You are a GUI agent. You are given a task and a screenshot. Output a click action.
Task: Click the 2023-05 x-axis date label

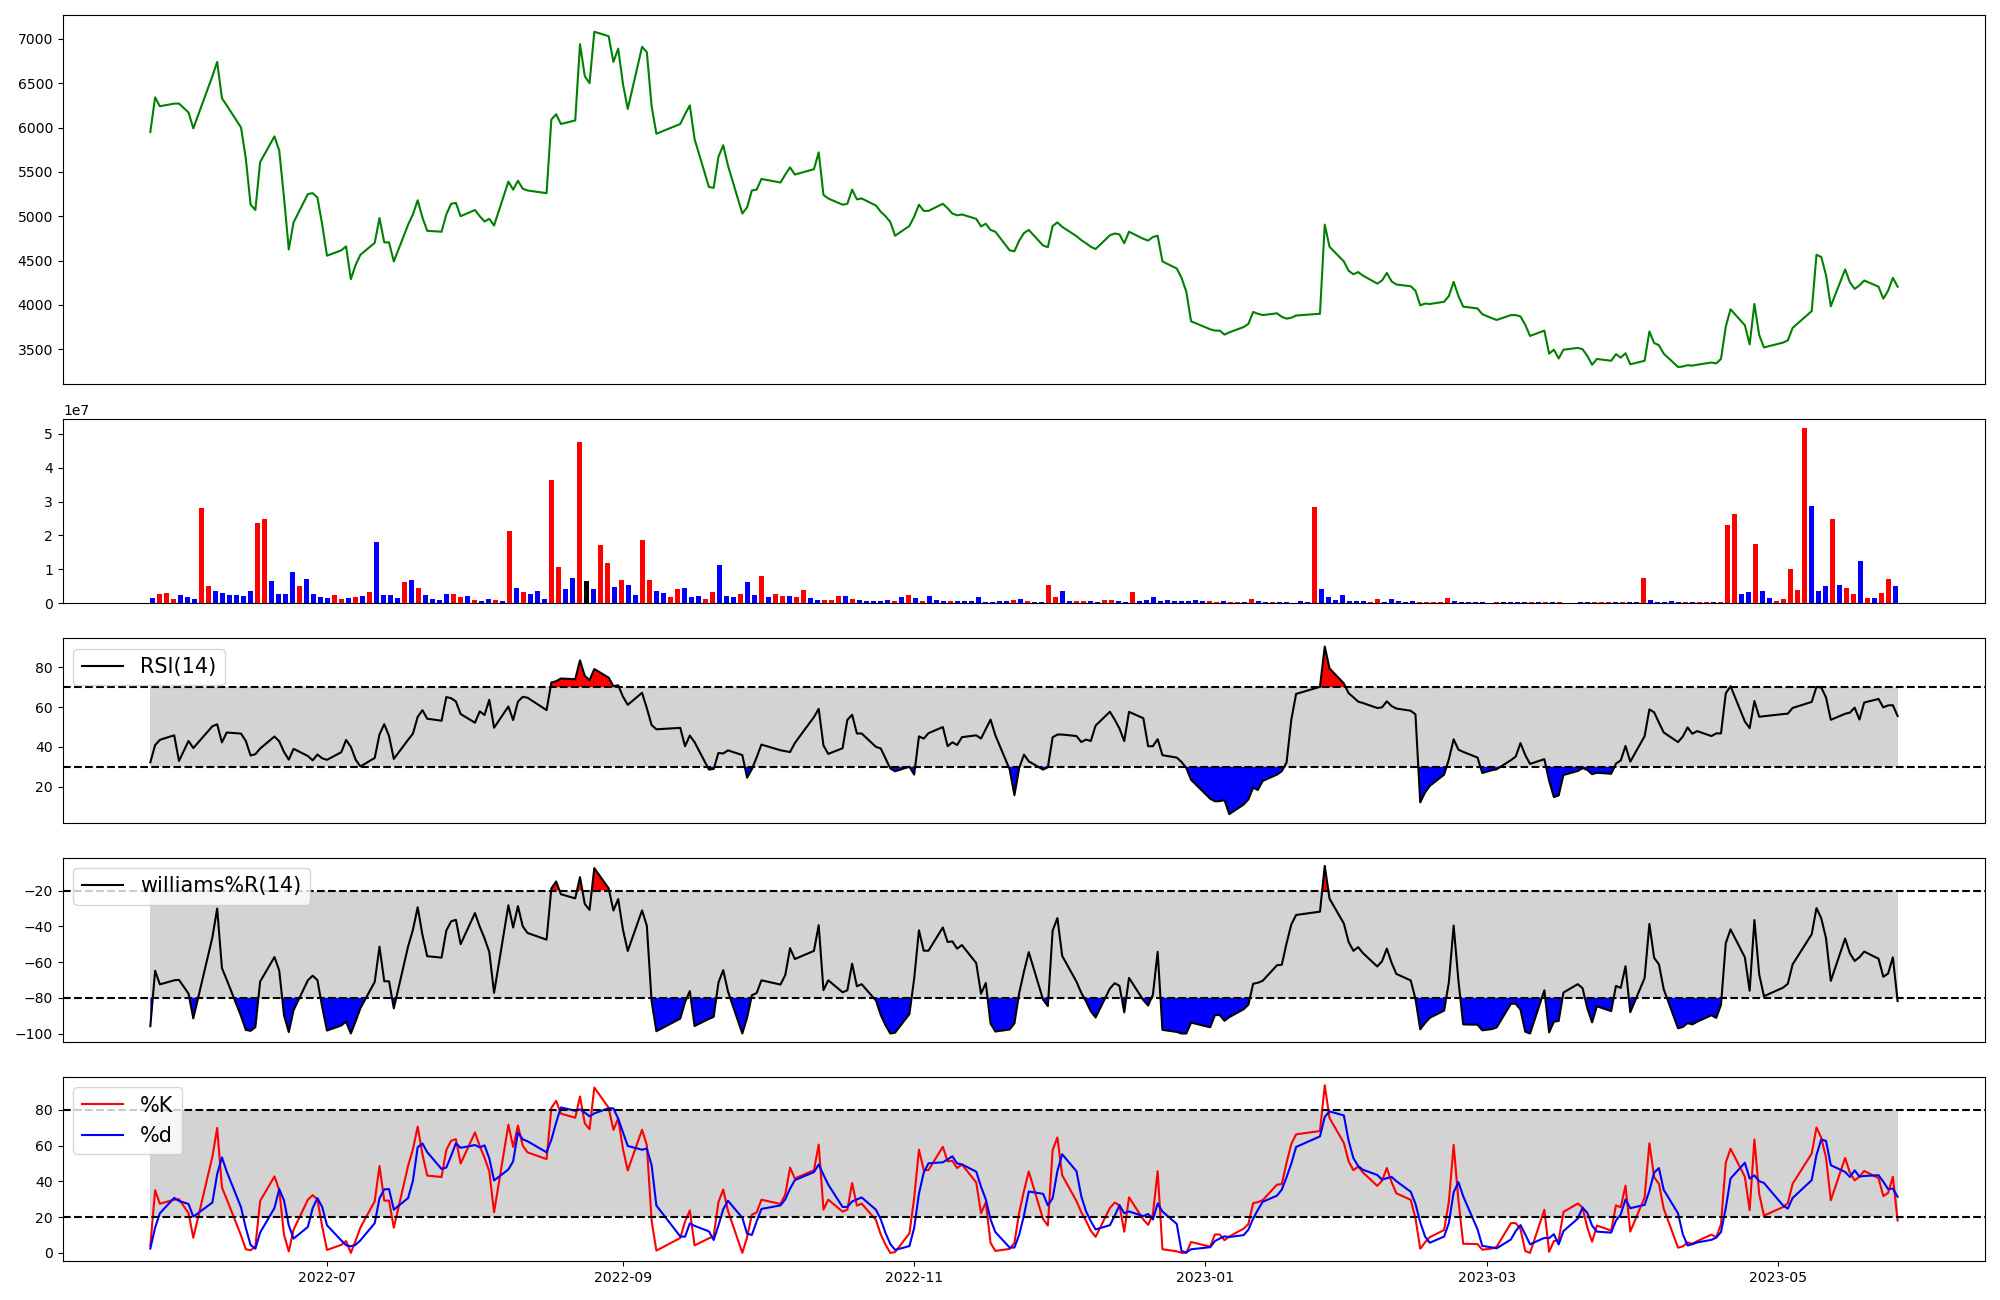(1778, 1277)
